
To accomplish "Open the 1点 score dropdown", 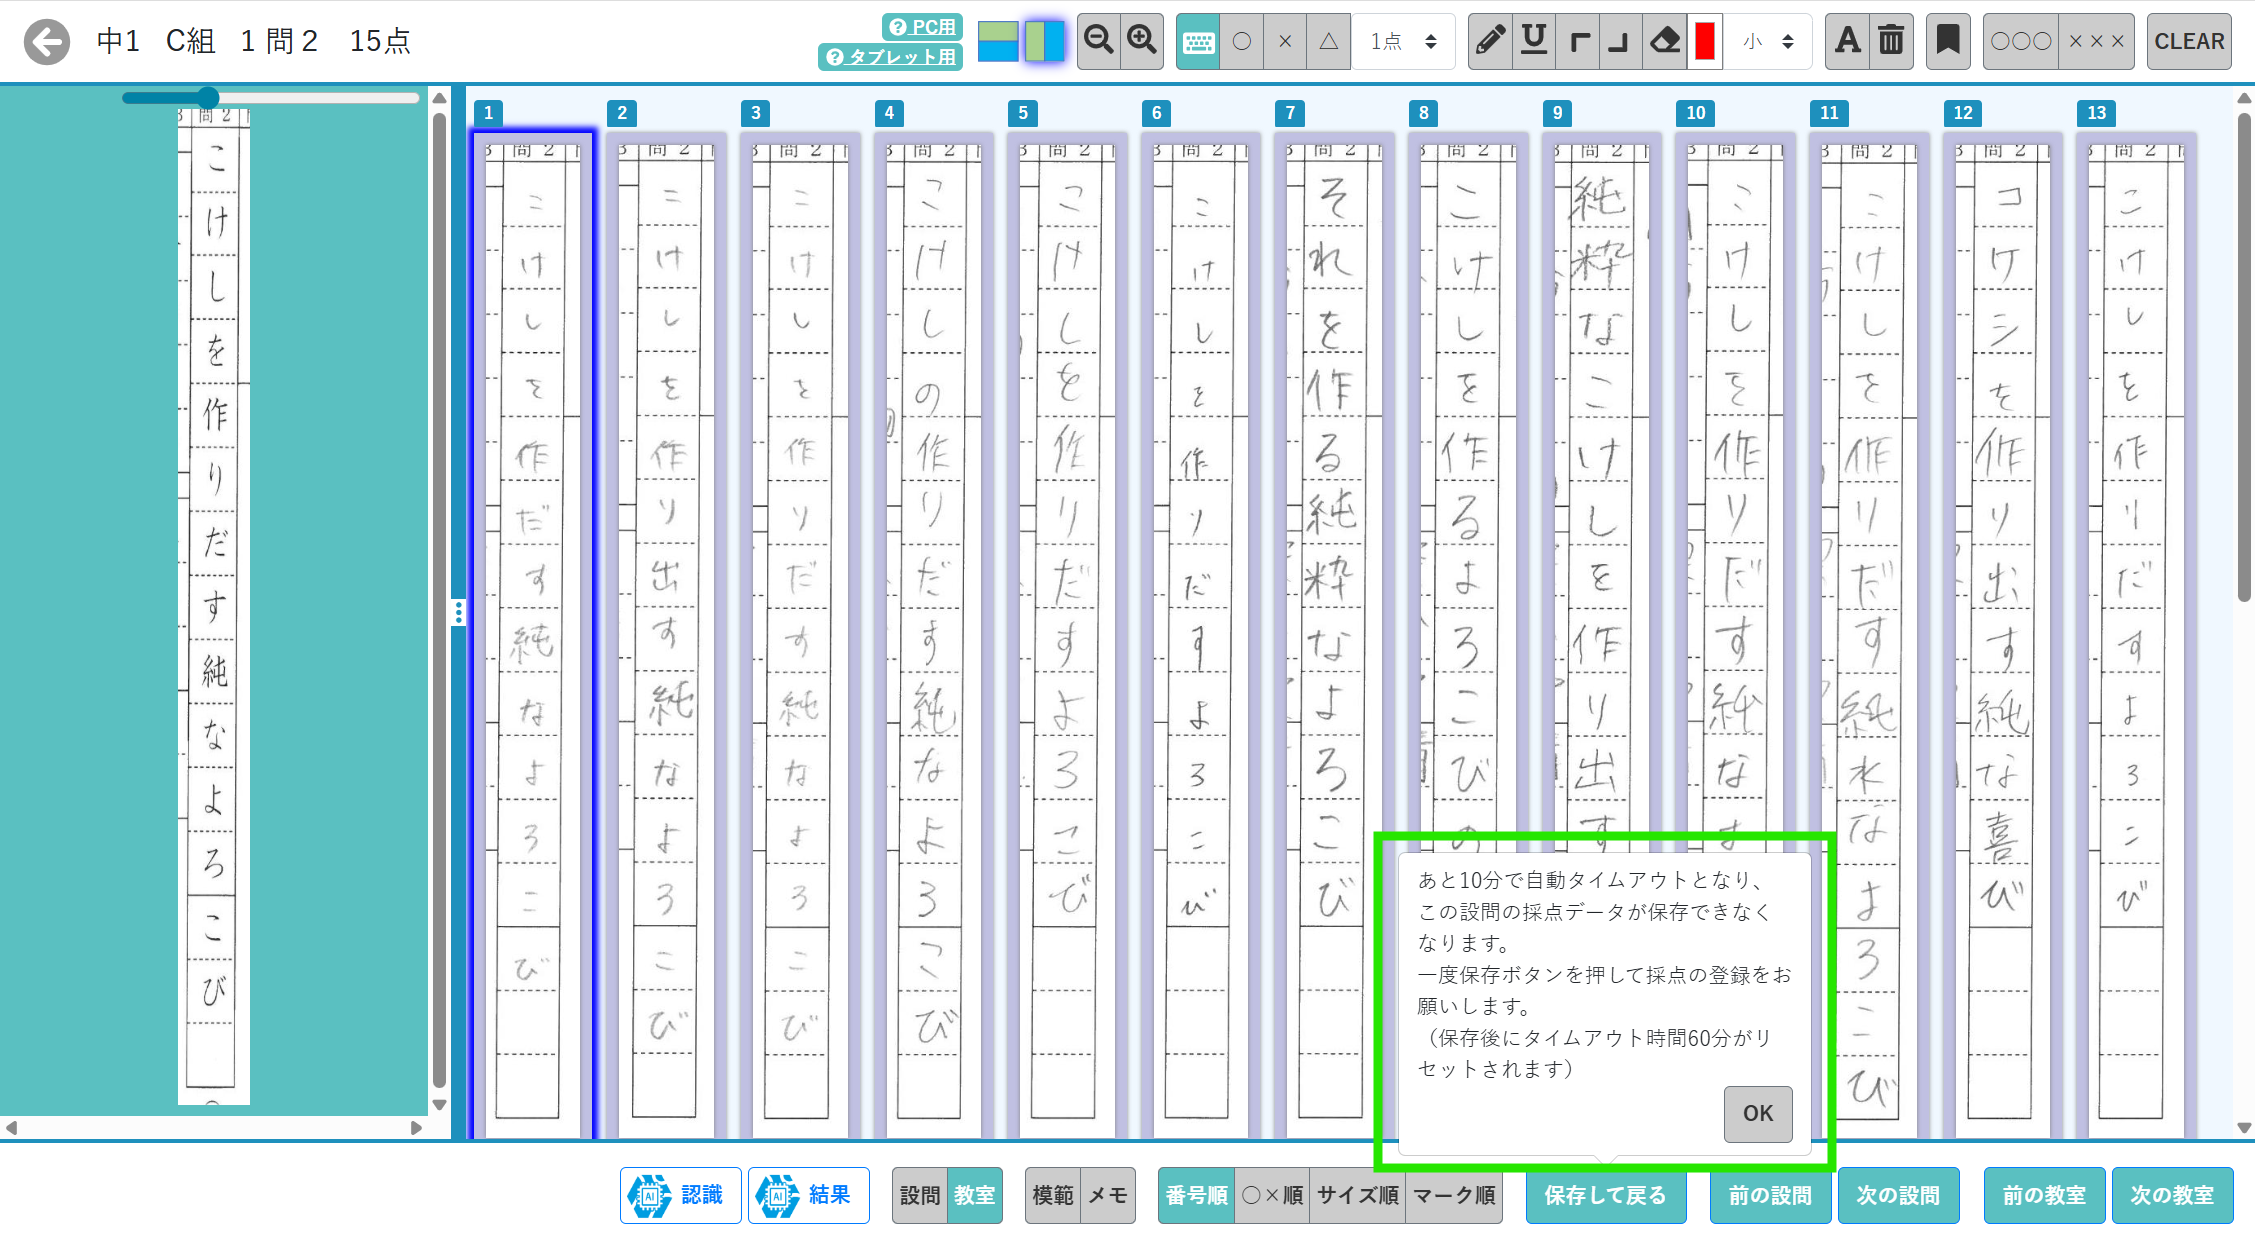I will pyautogui.click(x=1403, y=41).
